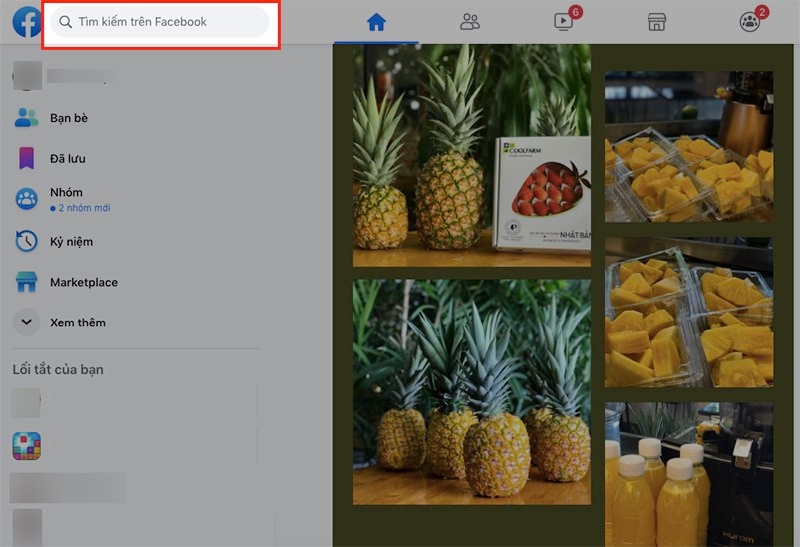Screen dimensions: 800x547
Task: Open Marketplace from the left sidebar
Action: (84, 282)
